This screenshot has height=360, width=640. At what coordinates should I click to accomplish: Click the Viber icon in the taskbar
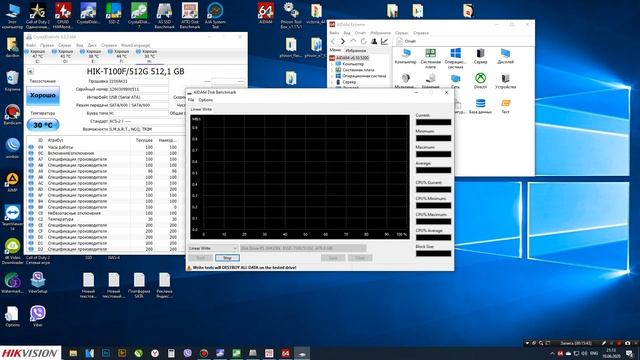[187, 353]
